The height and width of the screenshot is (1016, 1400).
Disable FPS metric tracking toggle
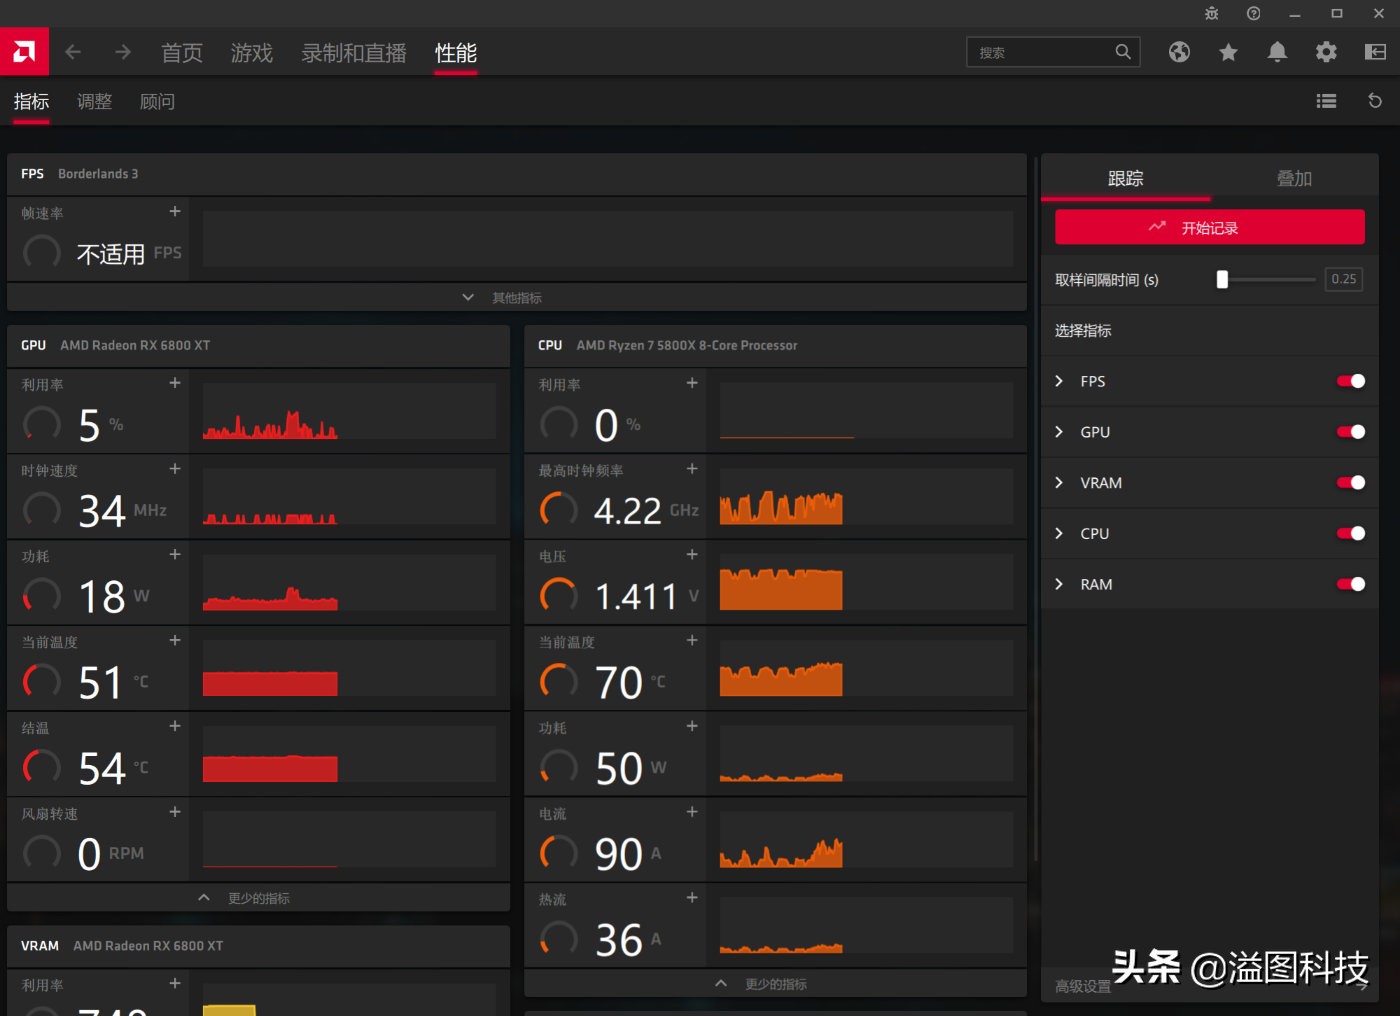tap(1351, 381)
